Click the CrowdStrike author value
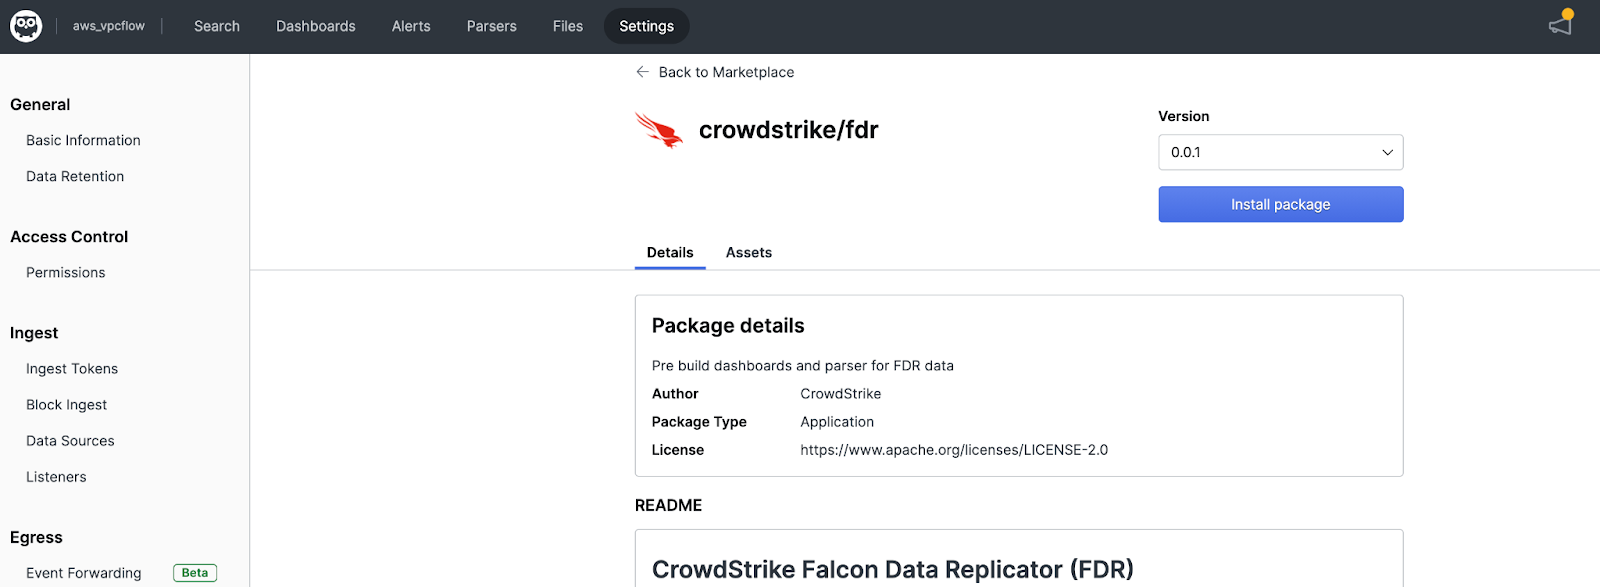The height and width of the screenshot is (587, 1600). (x=841, y=394)
